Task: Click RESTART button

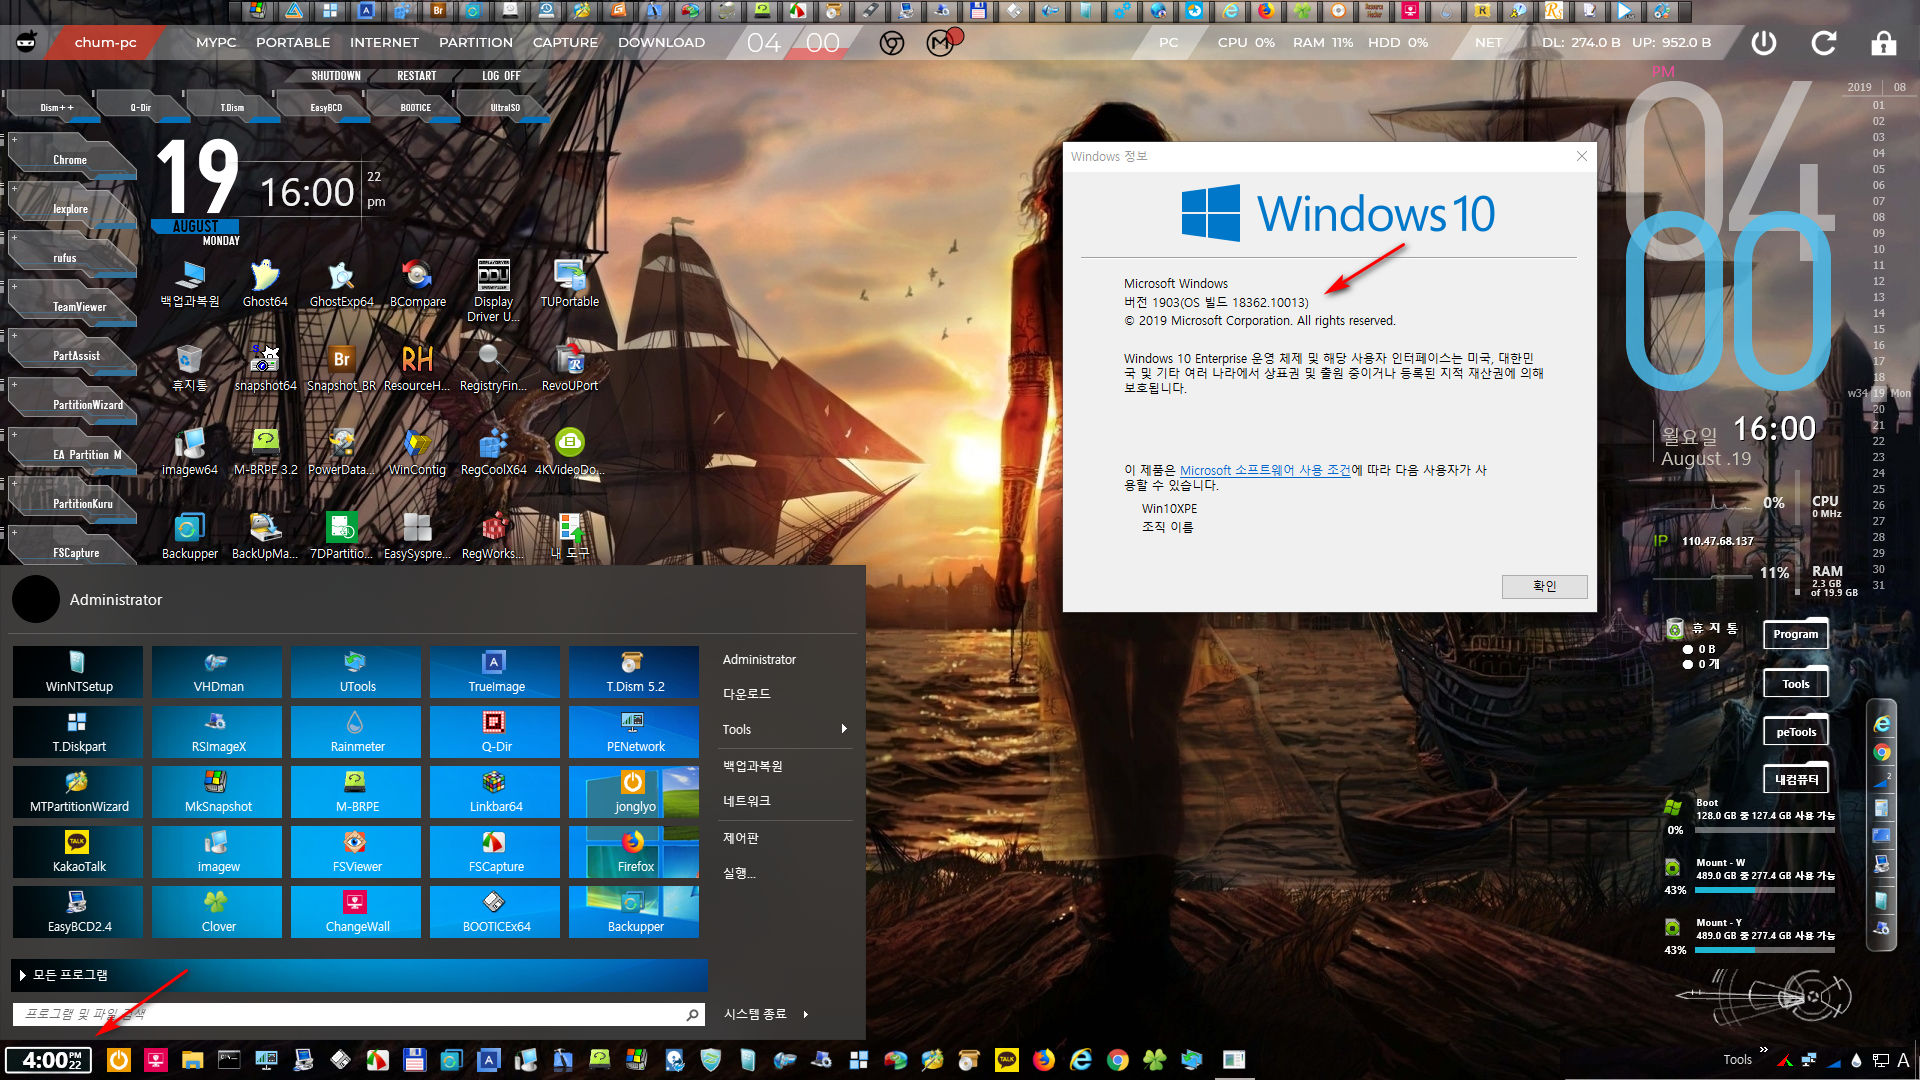Action: [x=416, y=76]
